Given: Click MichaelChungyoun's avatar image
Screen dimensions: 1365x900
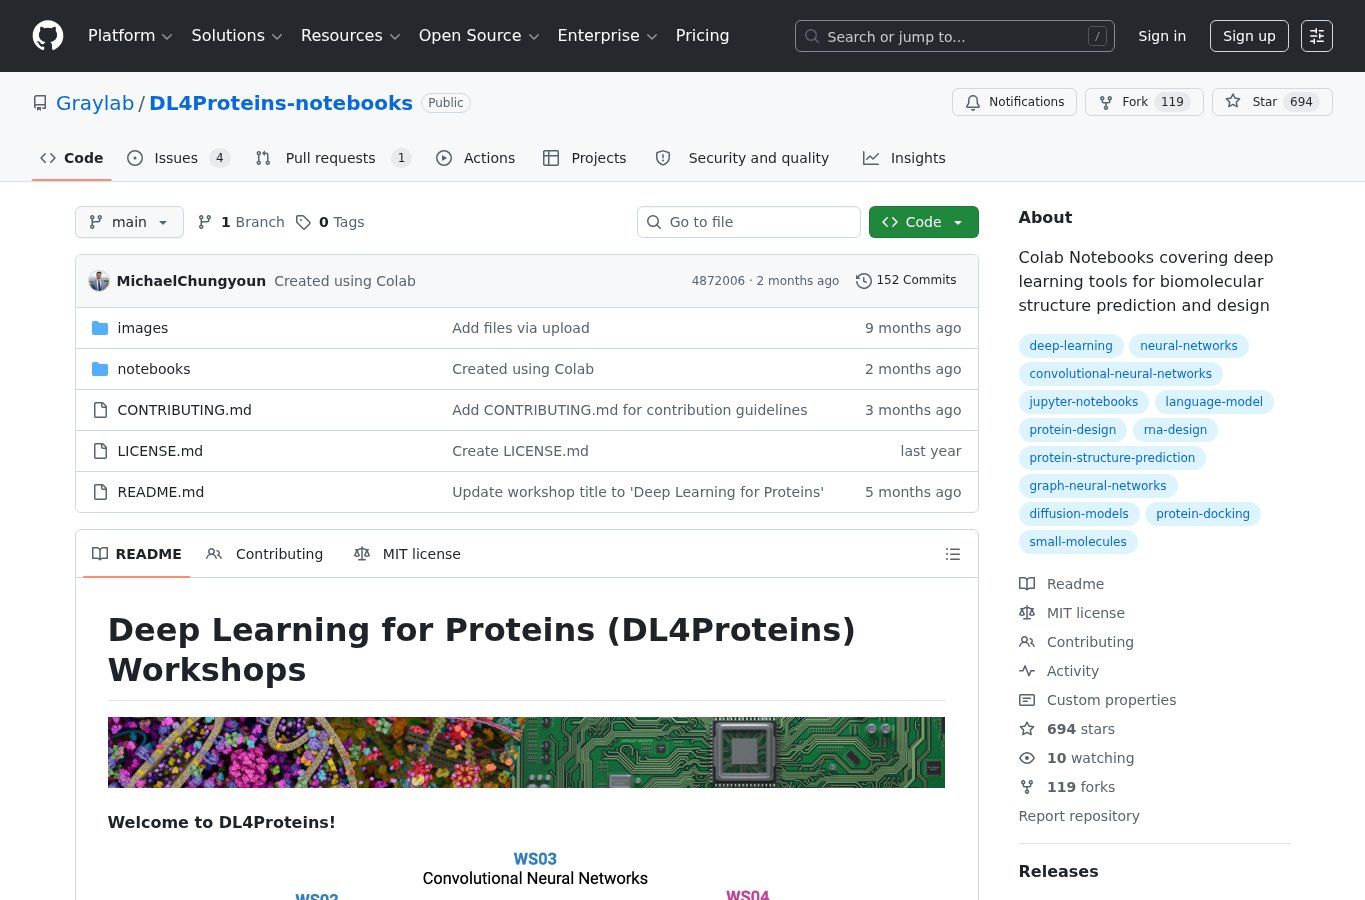Looking at the screenshot, I should point(99,281).
